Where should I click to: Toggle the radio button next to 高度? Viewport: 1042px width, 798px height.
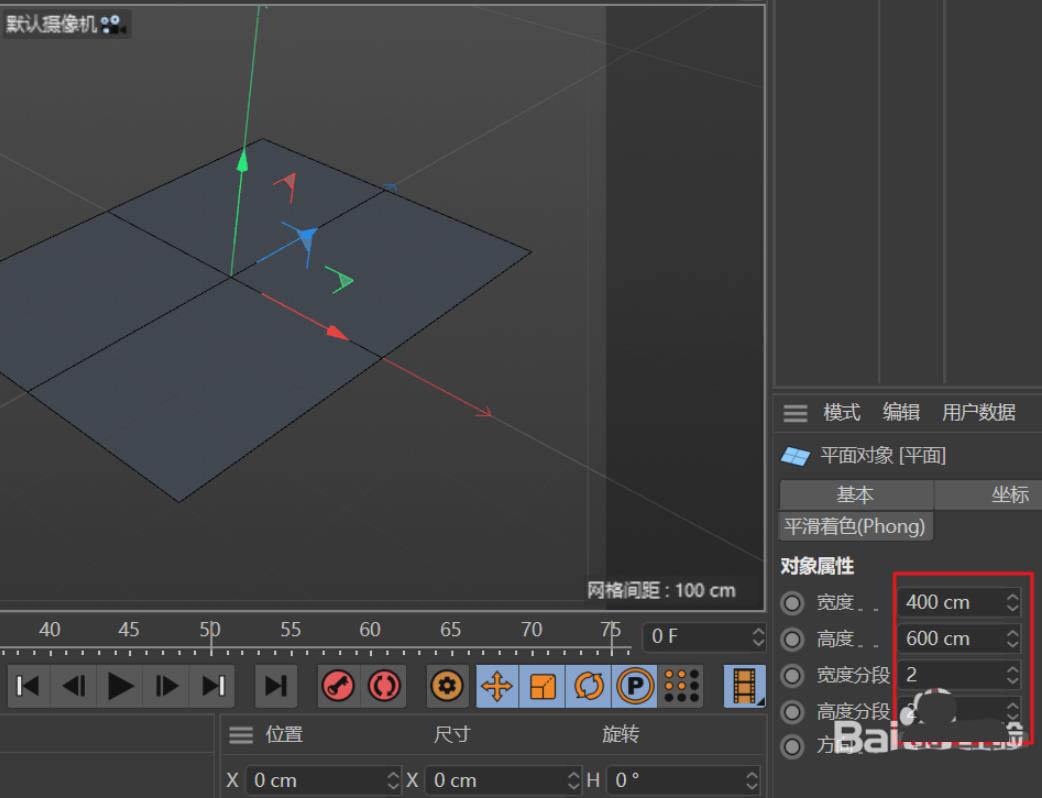click(x=792, y=639)
